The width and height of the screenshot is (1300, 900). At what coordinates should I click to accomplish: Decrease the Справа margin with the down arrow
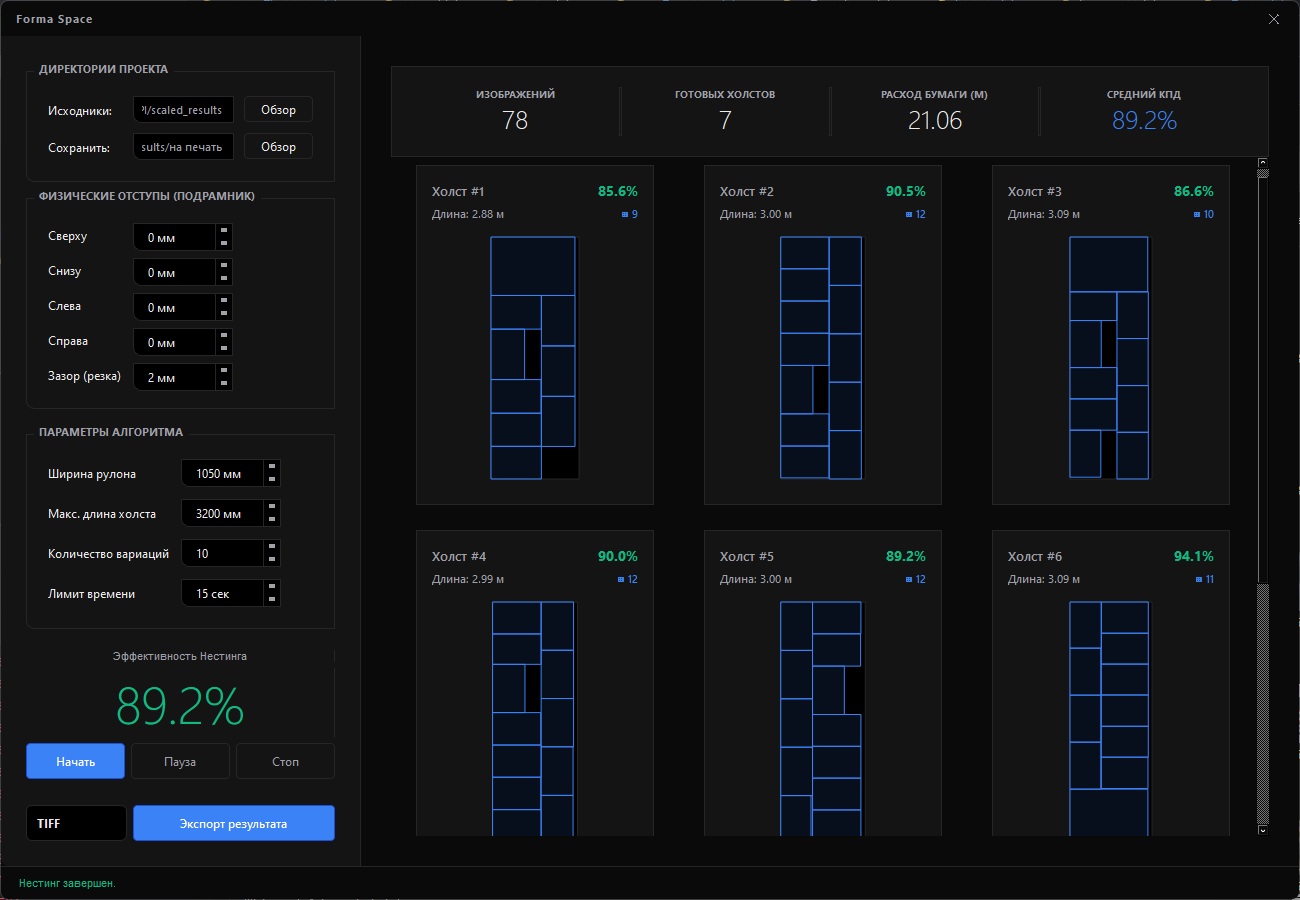(x=224, y=348)
